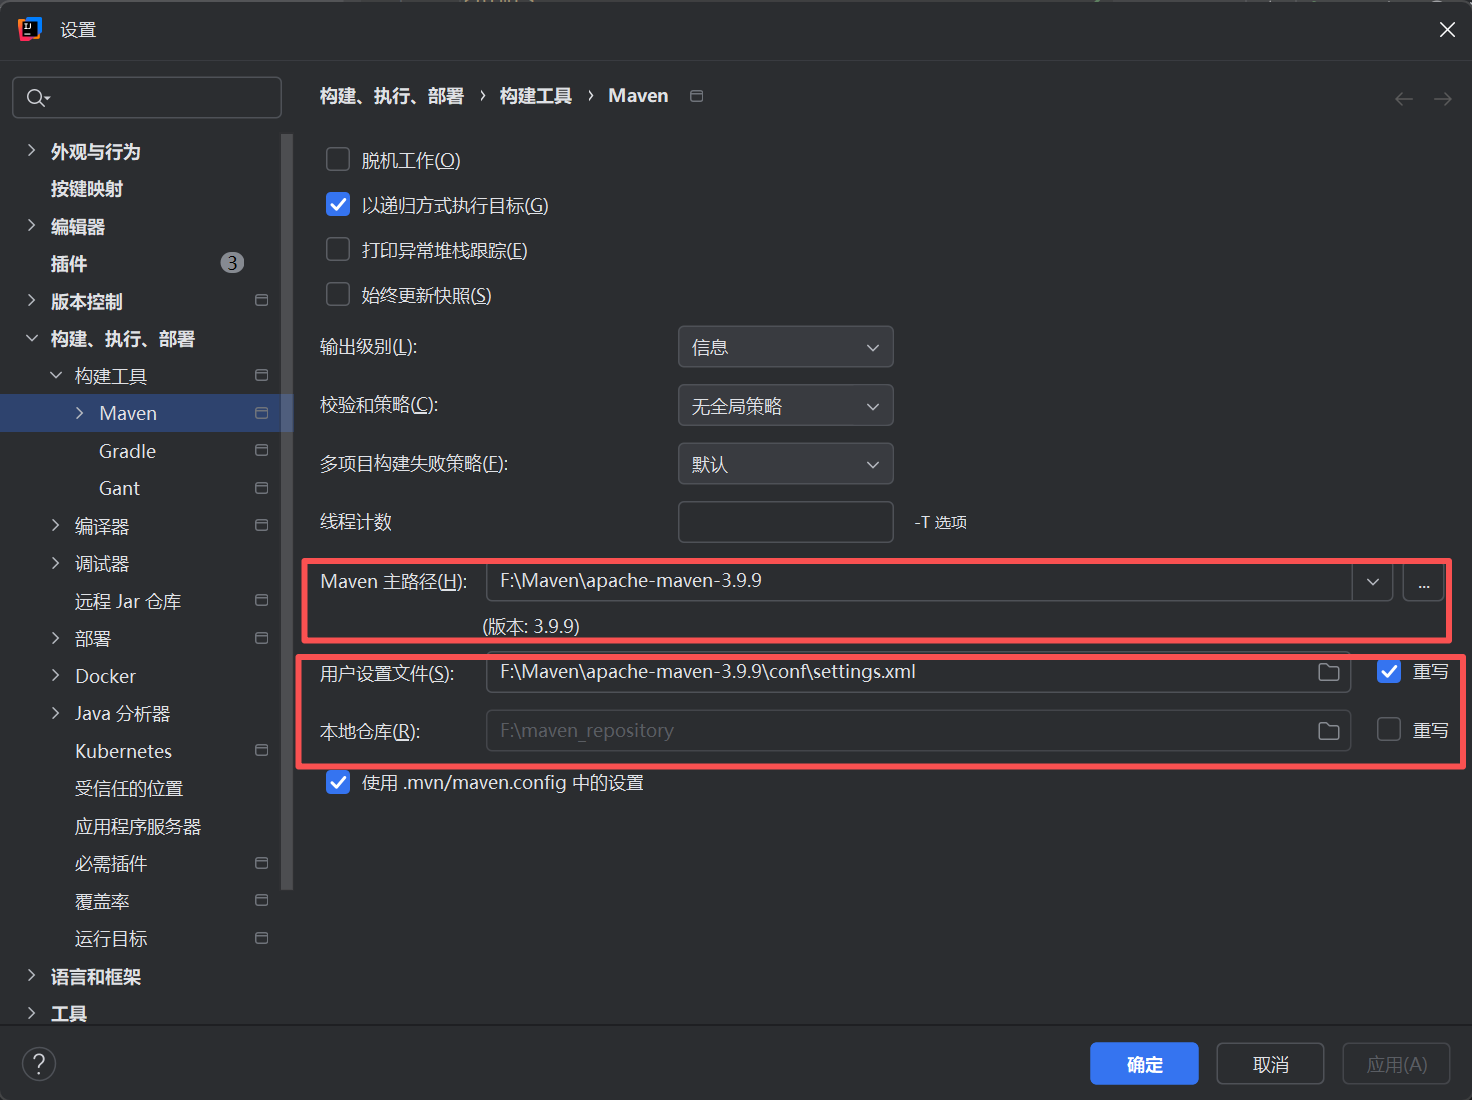Expand the Maven tree node chevron
Viewport: 1472px width, 1100px height.
click(x=79, y=413)
